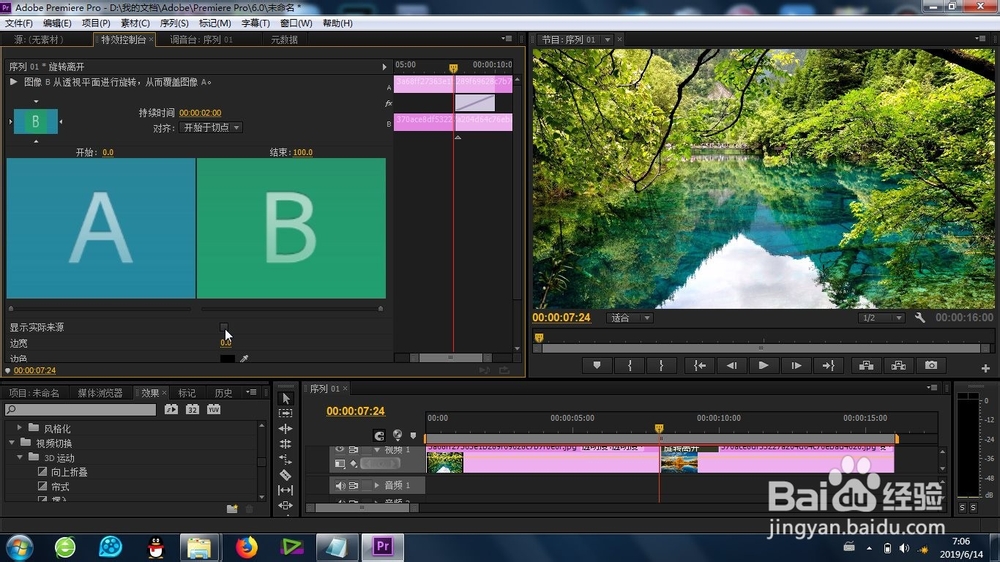Open the 字幕(T) menu
Image resolution: width=1000 pixels, height=562 pixels.
pos(255,23)
